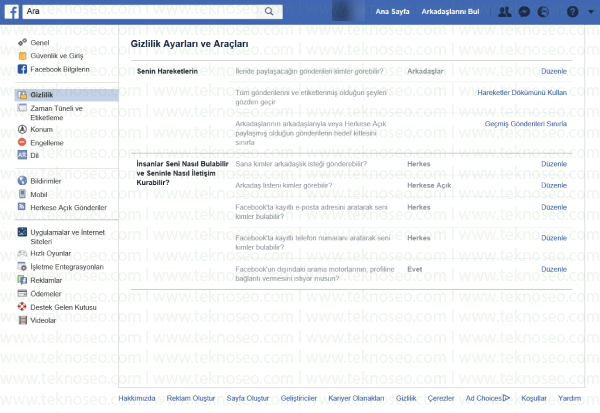600x413 pixels.
Task: Click Hareketler Dökümünü Kullan link
Action: point(522,92)
